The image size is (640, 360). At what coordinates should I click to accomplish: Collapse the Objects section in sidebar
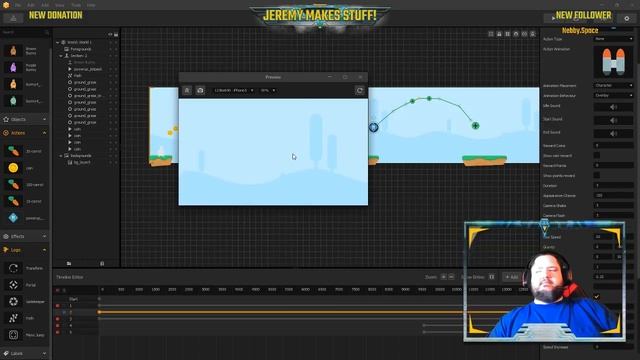point(44,120)
